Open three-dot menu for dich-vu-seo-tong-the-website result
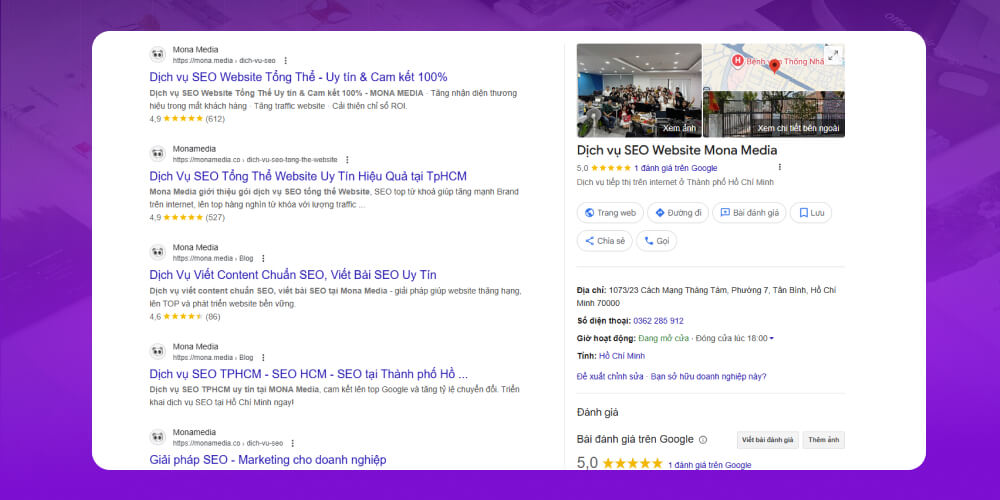1000x500 pixels. [x=347, y=159]
